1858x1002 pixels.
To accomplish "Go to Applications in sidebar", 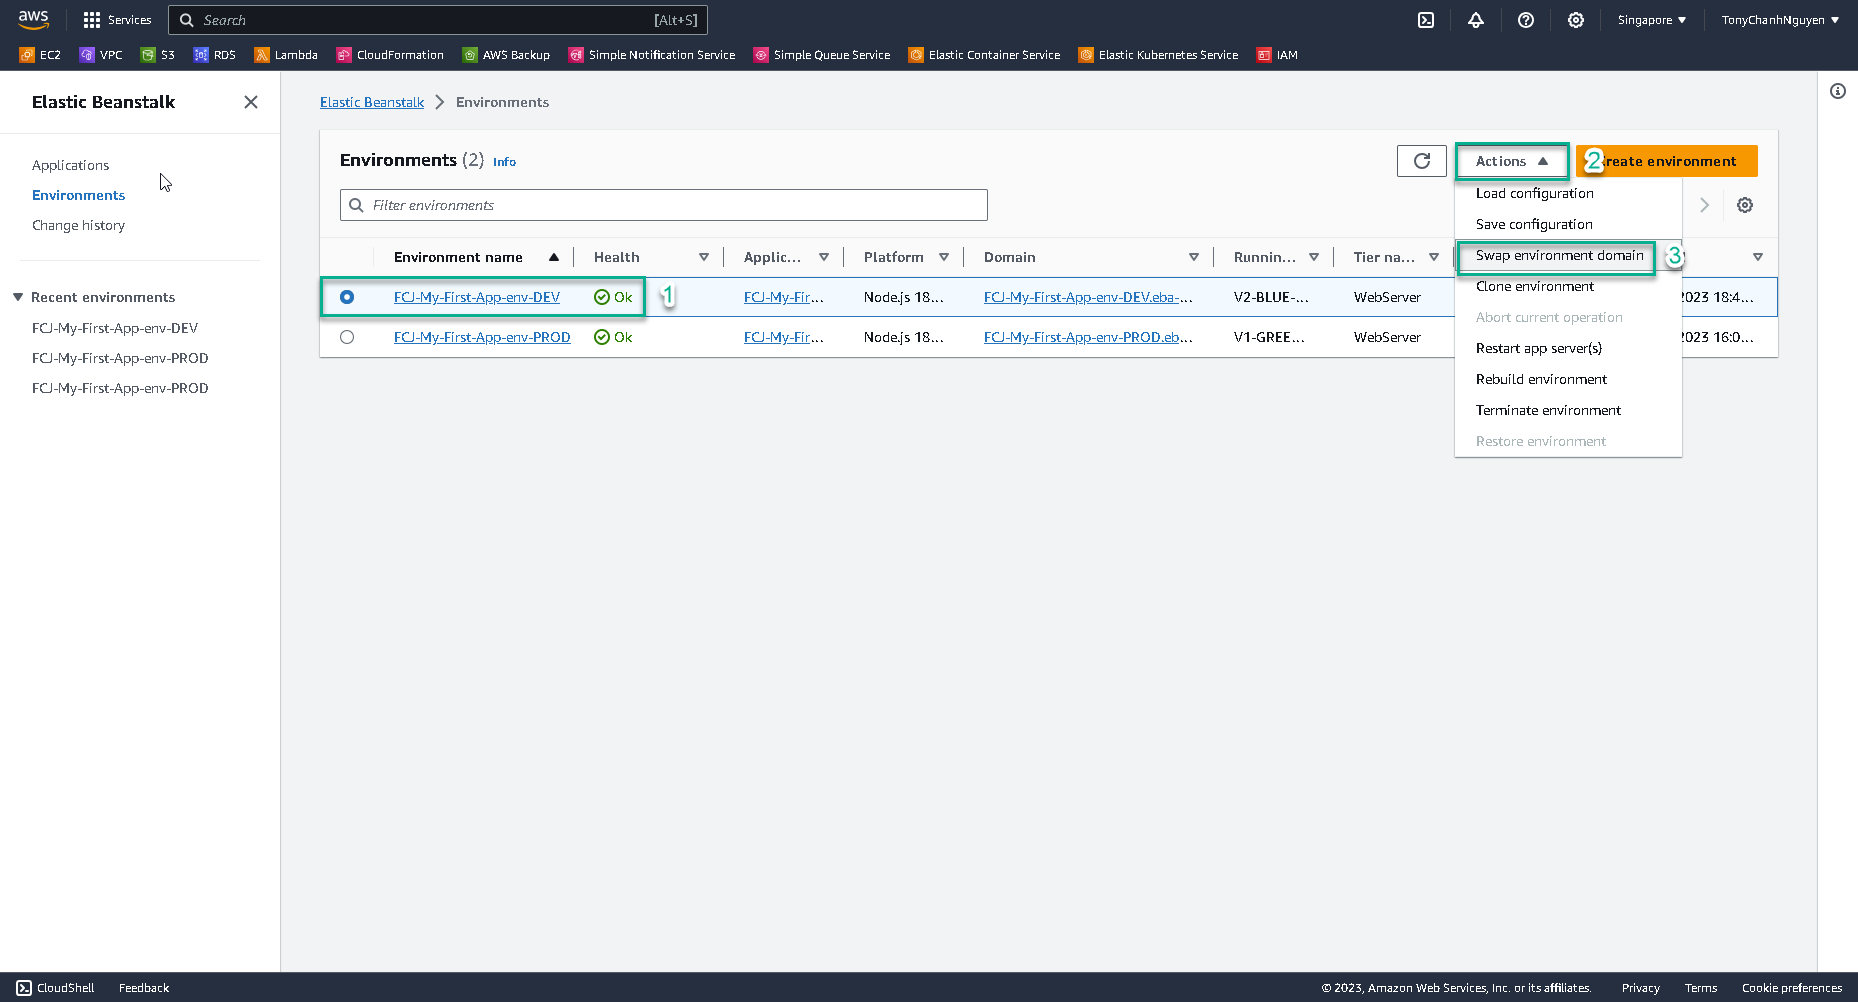I will click(70, 165).
